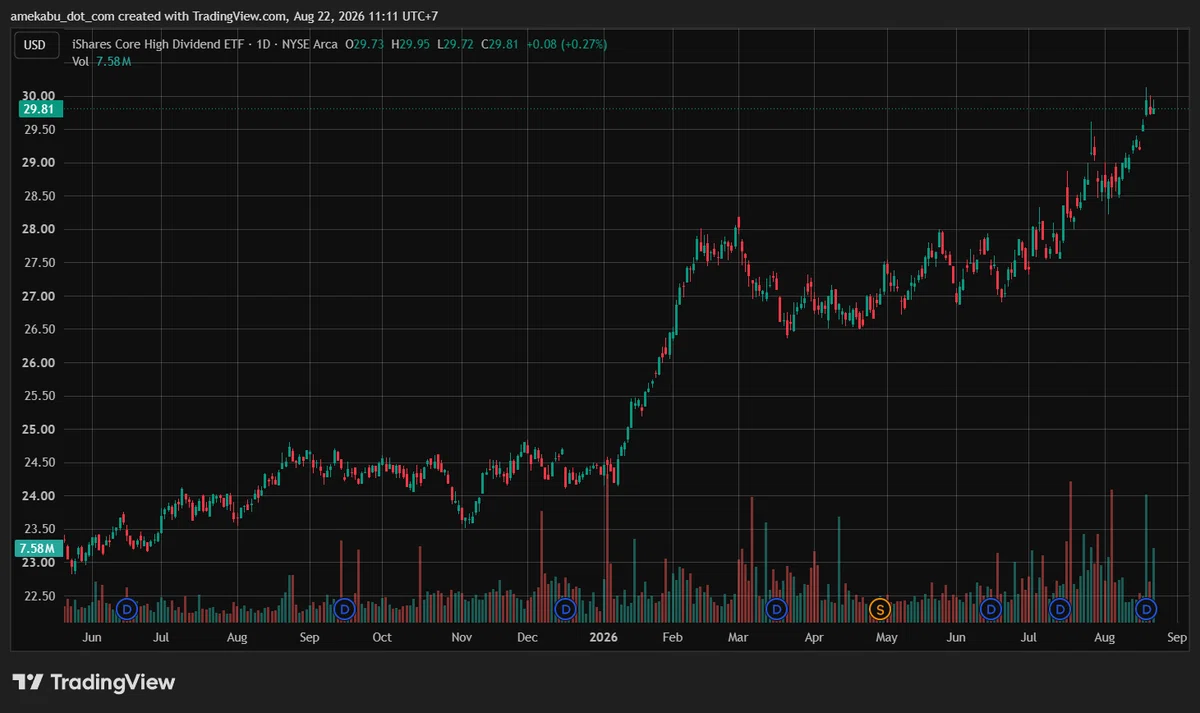This screenshot has width=1200, height=713.
Task: Click the Vol 7.58M indicator legend
Action: [102, 61]
